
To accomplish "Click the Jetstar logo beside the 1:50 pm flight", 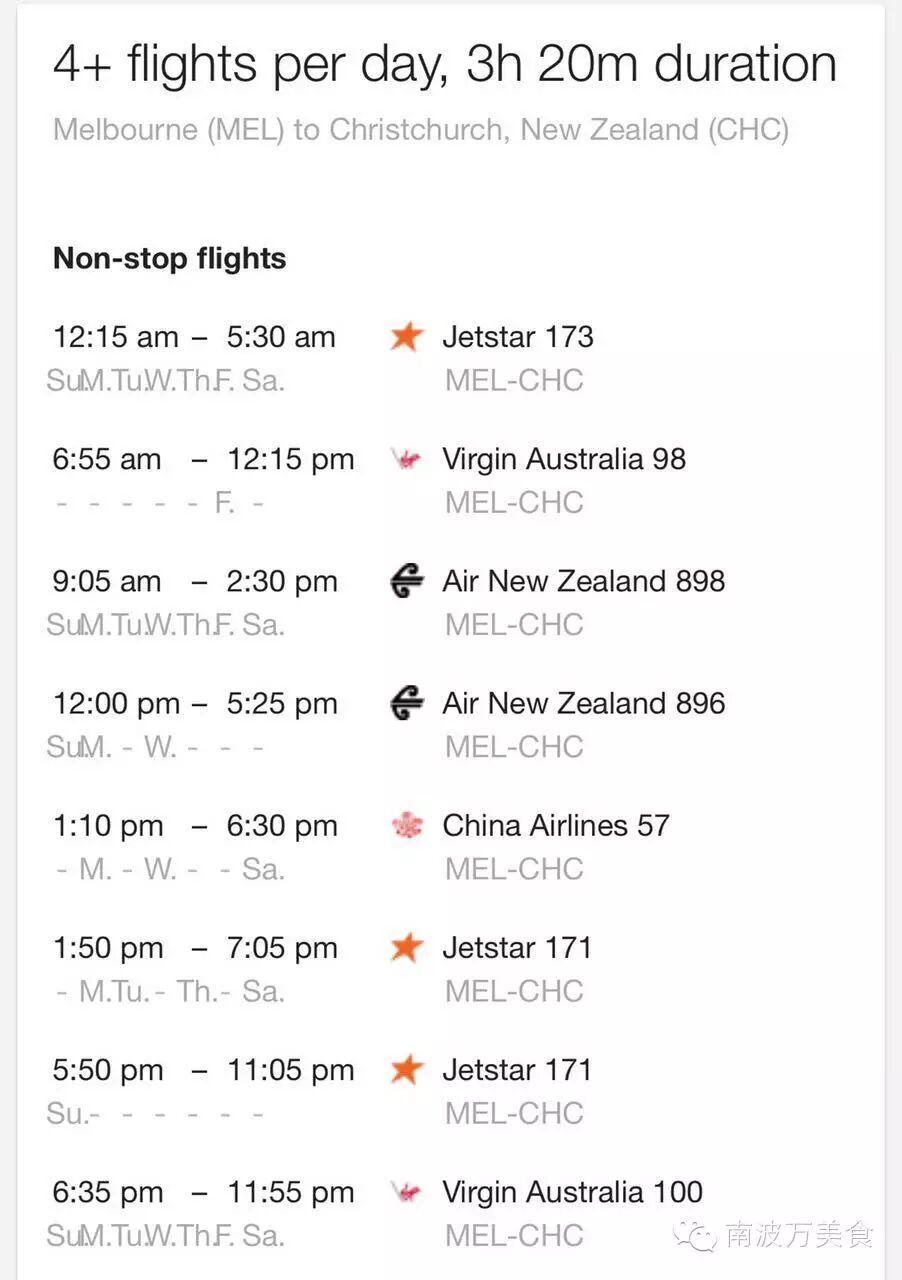I will [x=406, y=947].
